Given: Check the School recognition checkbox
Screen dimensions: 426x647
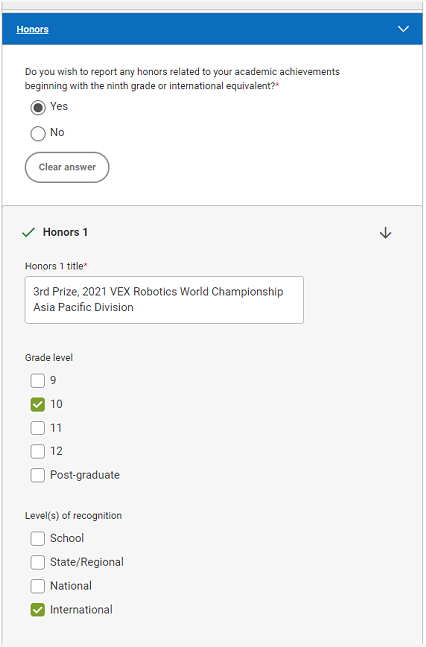Looking at the screenshot, I should [x=38, y=538].
